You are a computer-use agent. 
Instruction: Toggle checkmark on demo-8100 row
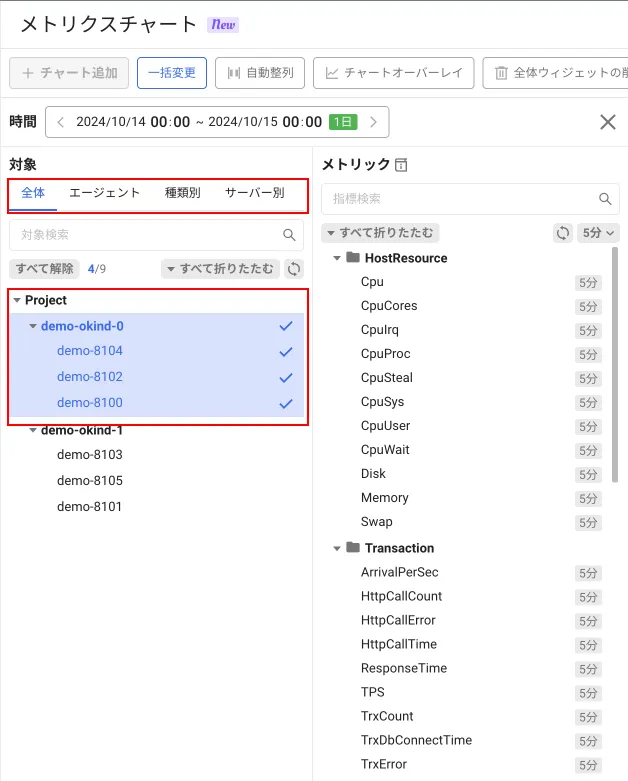286,404
